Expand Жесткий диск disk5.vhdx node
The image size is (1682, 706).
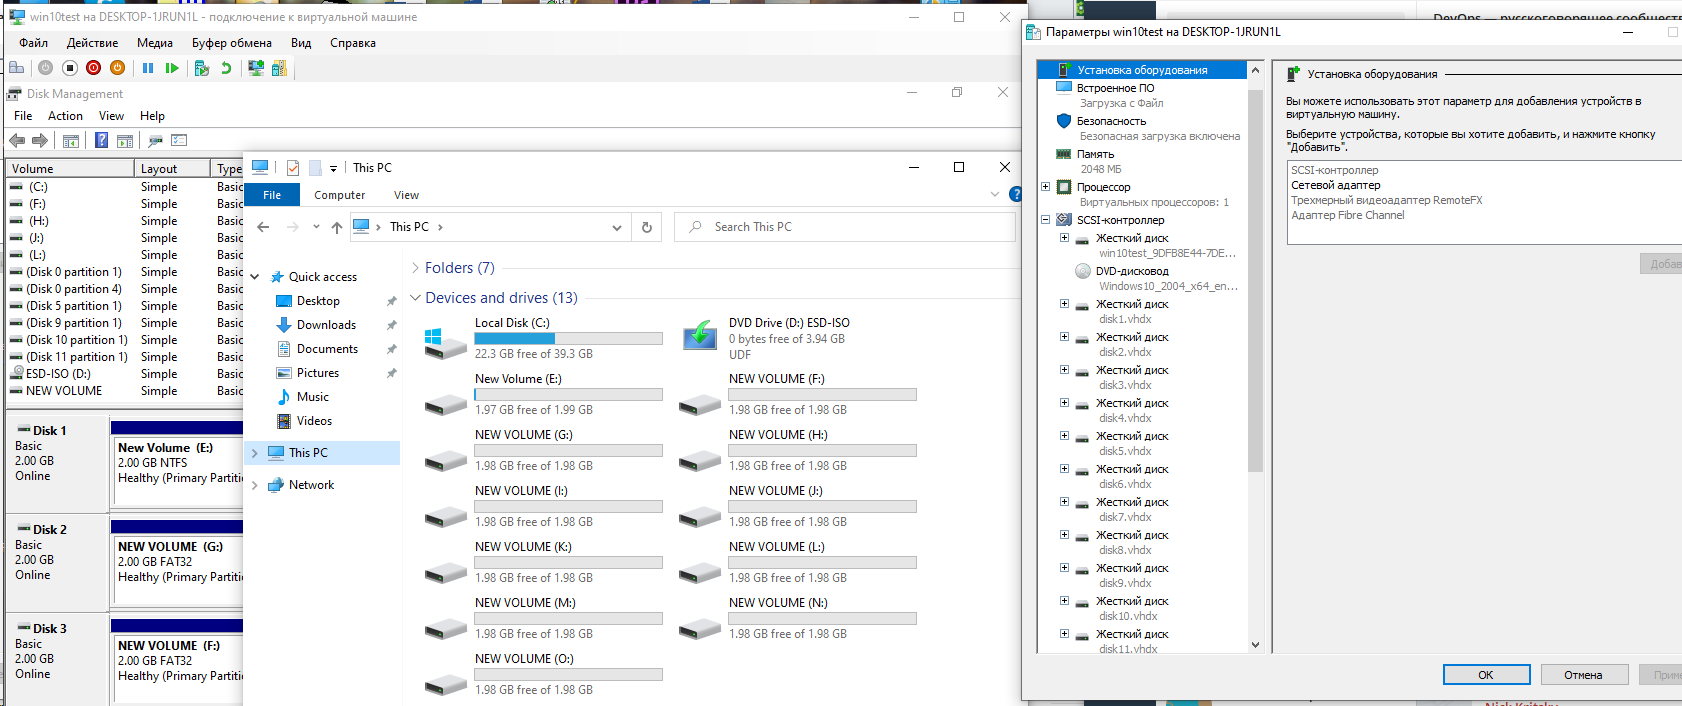(1064, 436)
